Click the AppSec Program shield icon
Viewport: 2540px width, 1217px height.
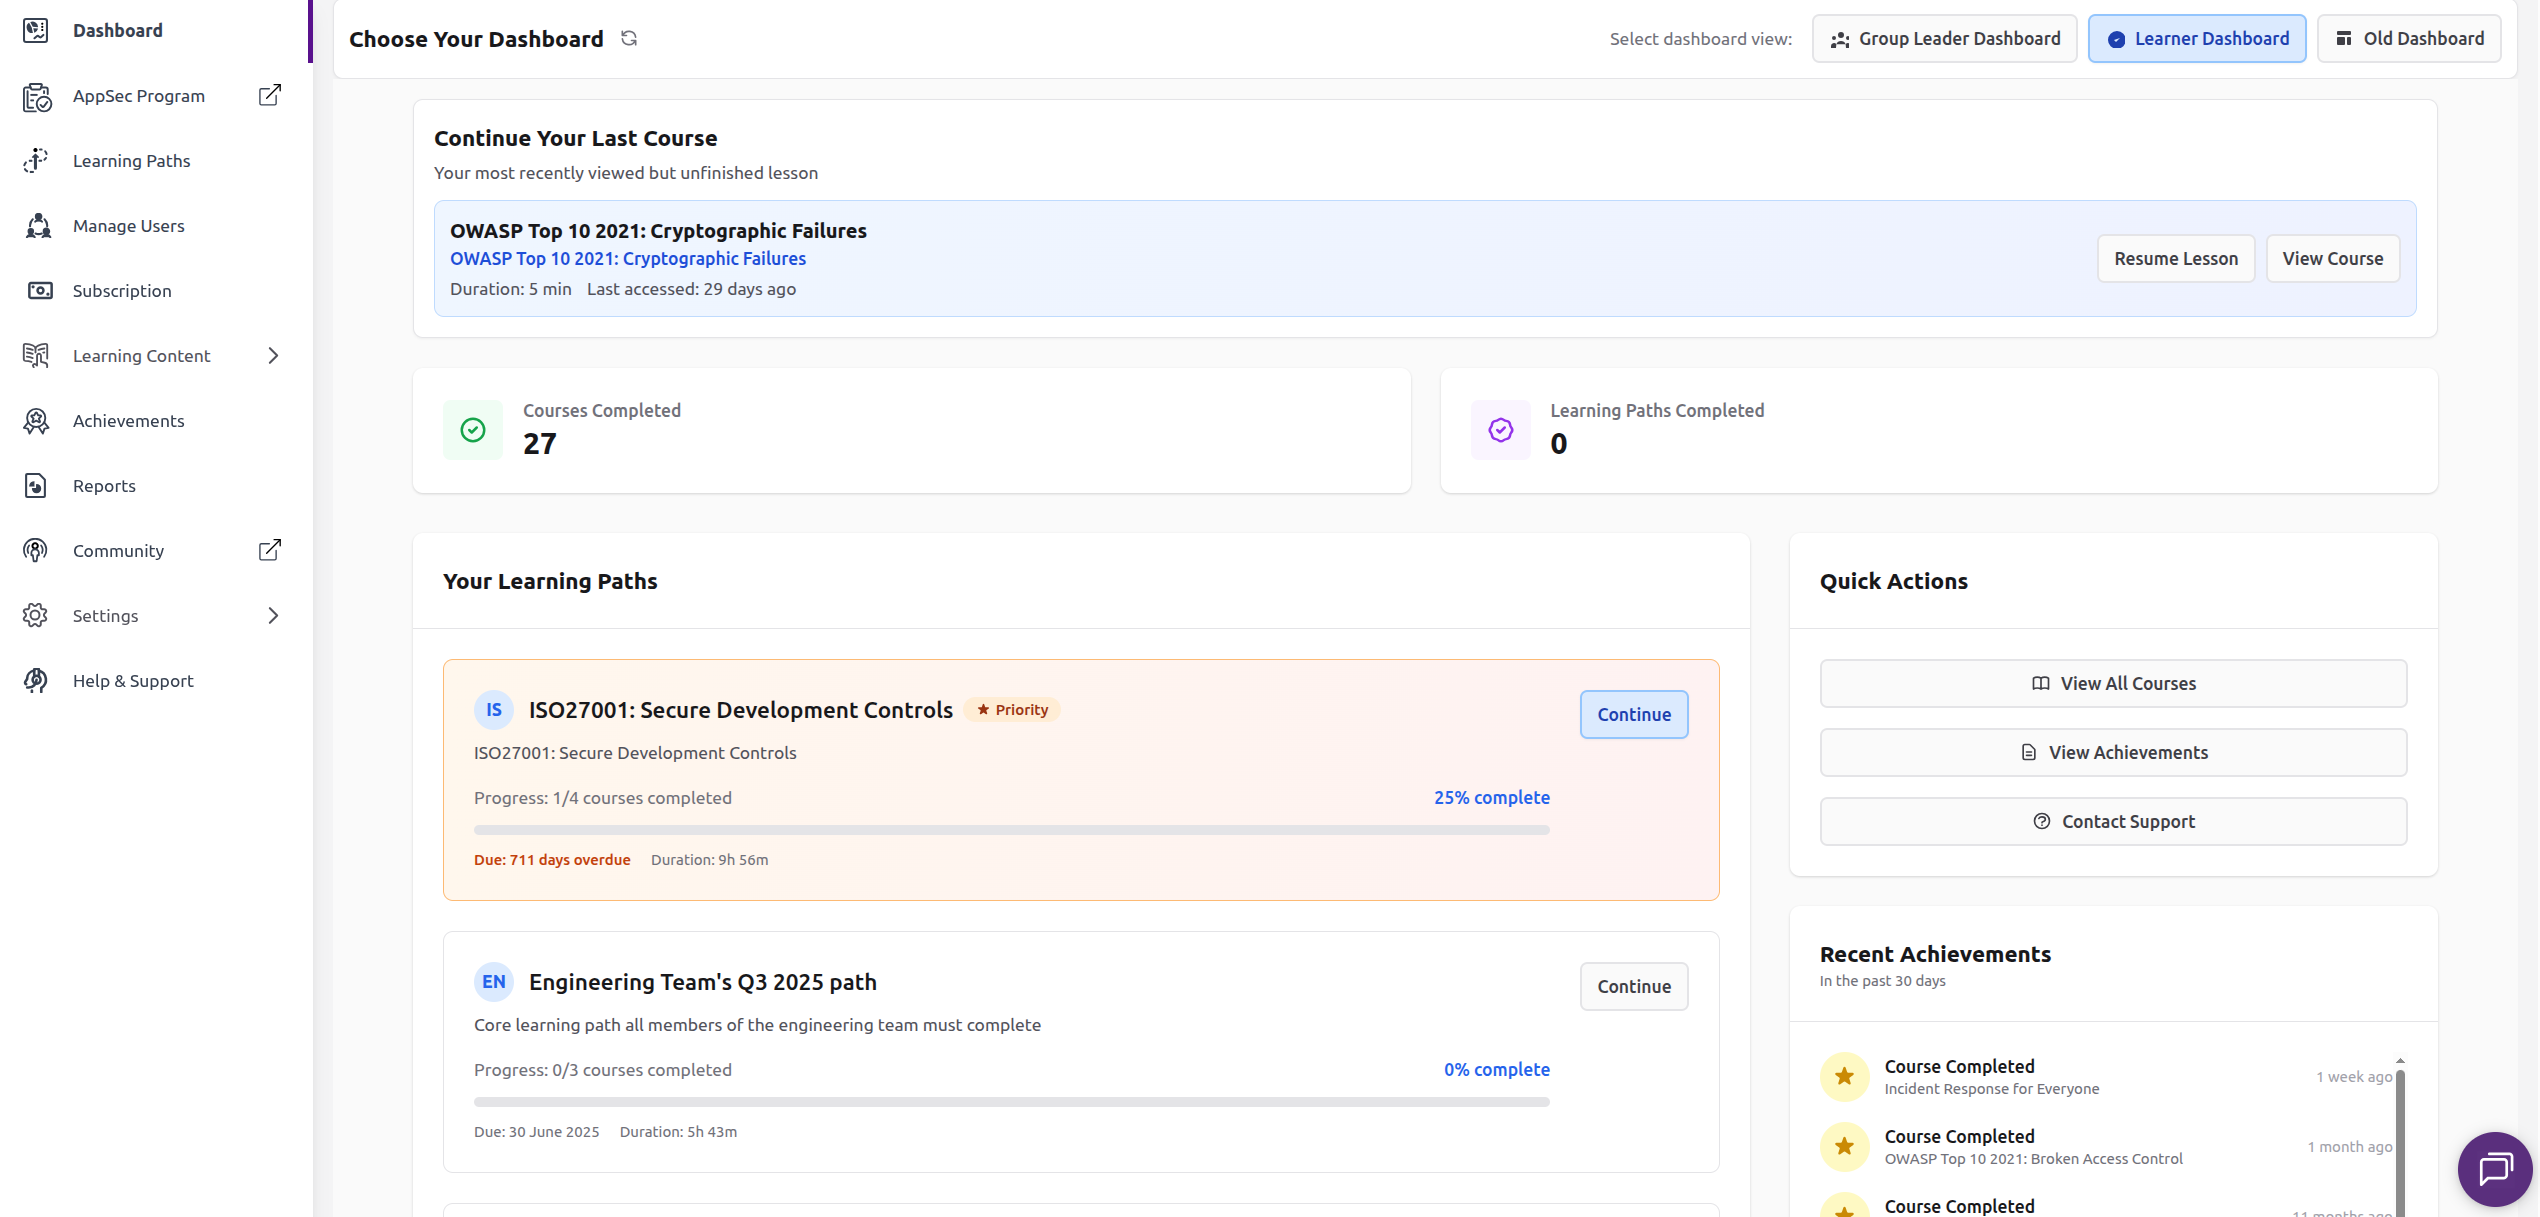pos(36,96)
